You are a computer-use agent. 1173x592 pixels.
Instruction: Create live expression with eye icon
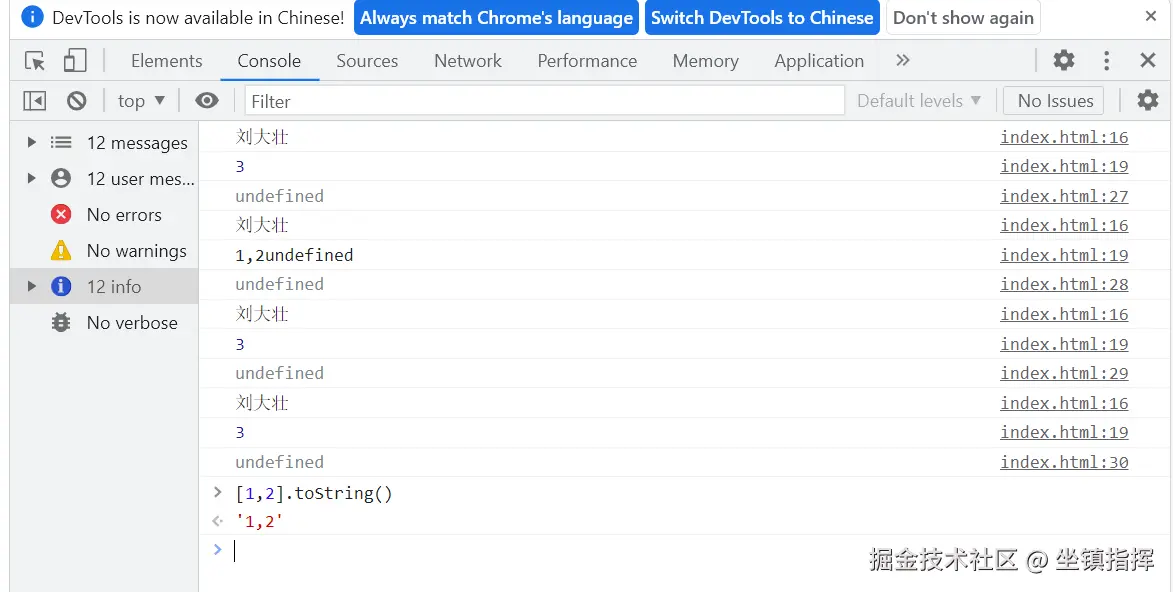click(x=206, y=100)
